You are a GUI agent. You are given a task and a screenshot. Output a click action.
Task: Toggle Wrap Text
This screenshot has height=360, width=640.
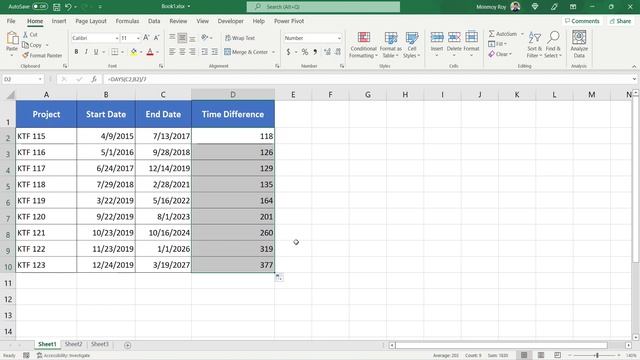tap(240, 38)
